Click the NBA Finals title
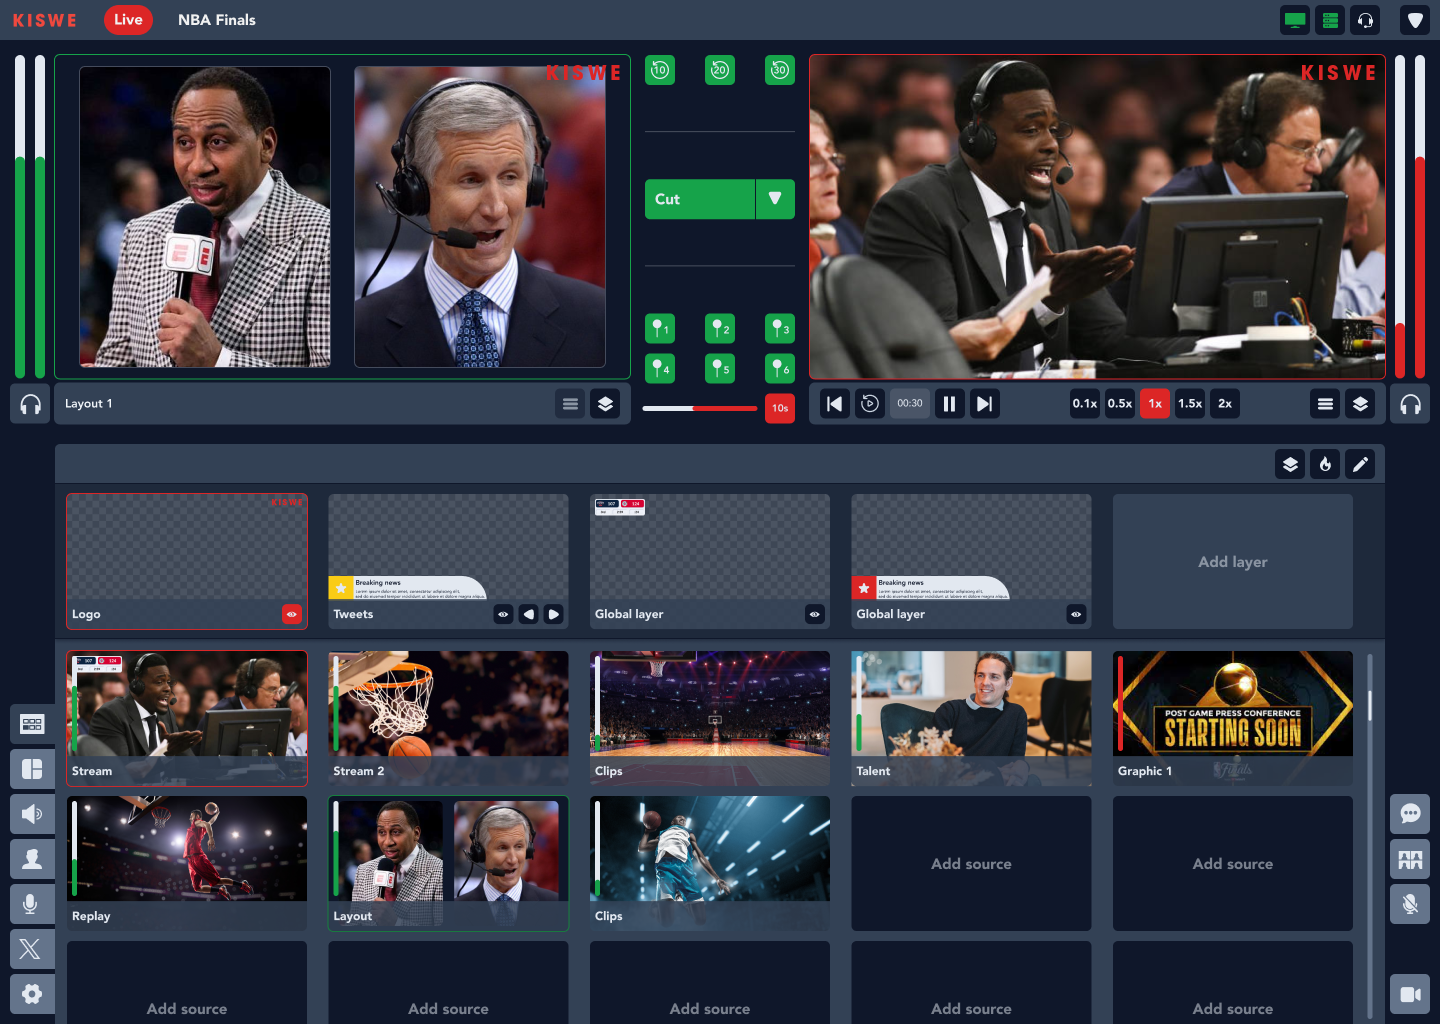Viewport: 1440px width, 1024px height. [216, 19]
